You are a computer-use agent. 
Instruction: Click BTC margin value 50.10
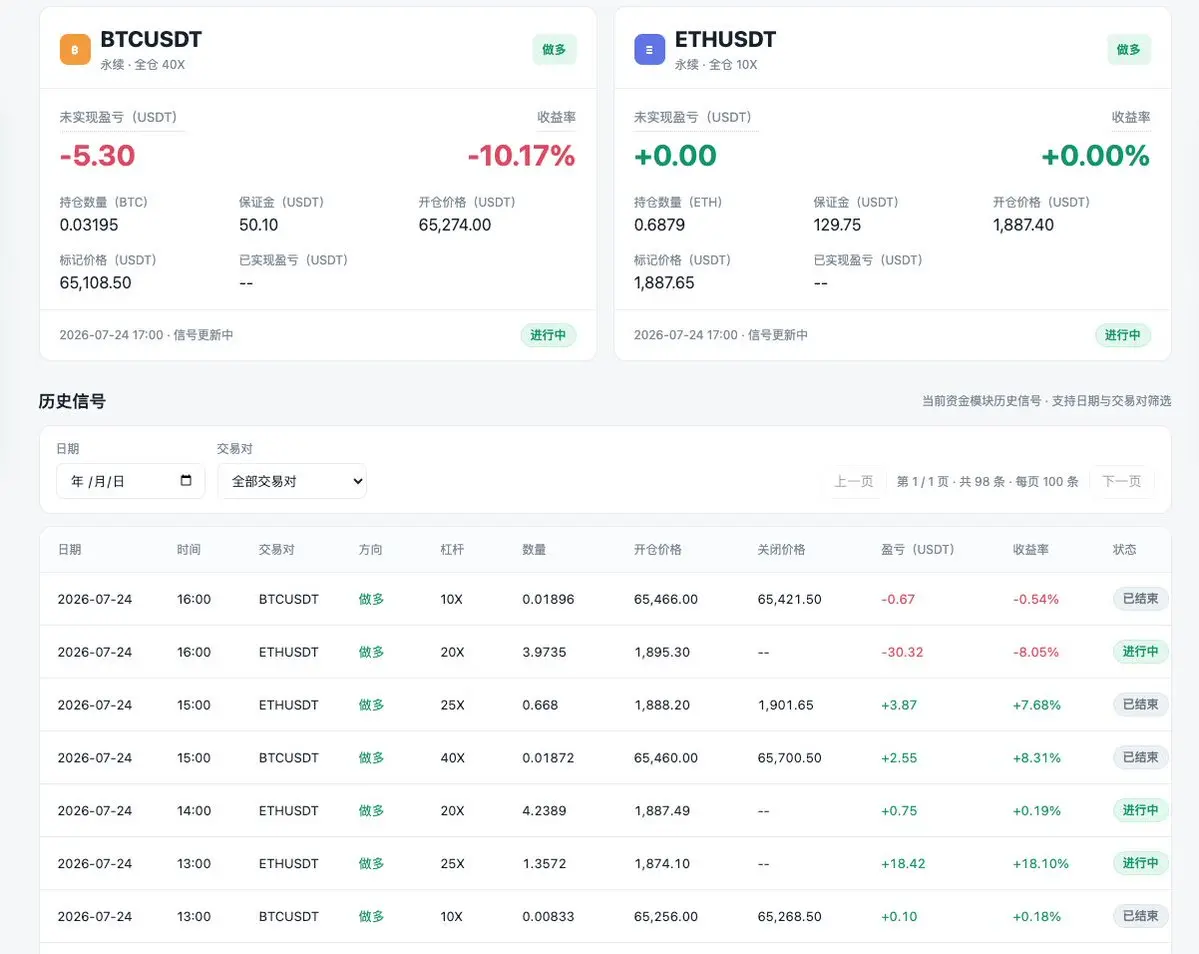click(x=258, y=225)
